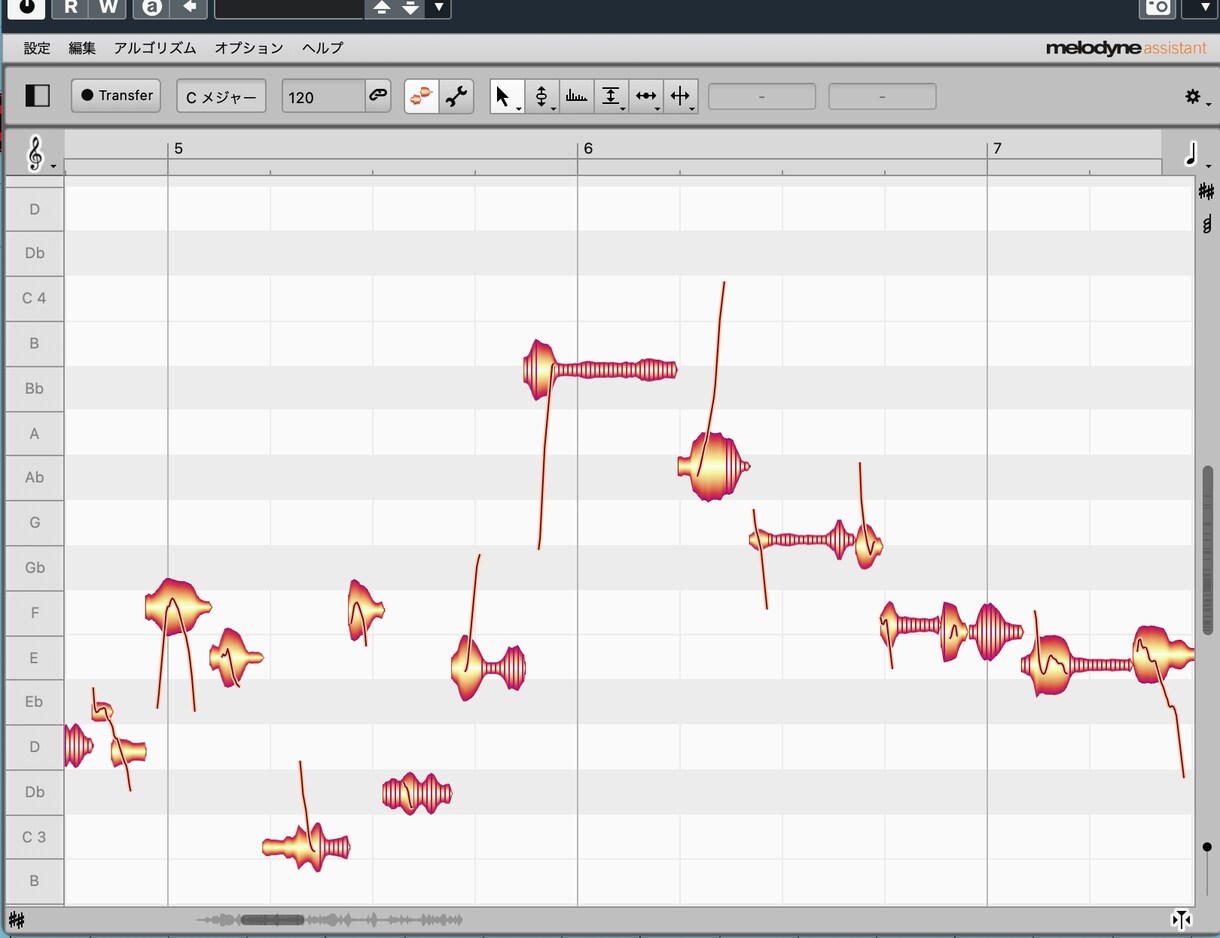
Task: Click the circled 'a' automation icon
Action: tap(152, 8)
